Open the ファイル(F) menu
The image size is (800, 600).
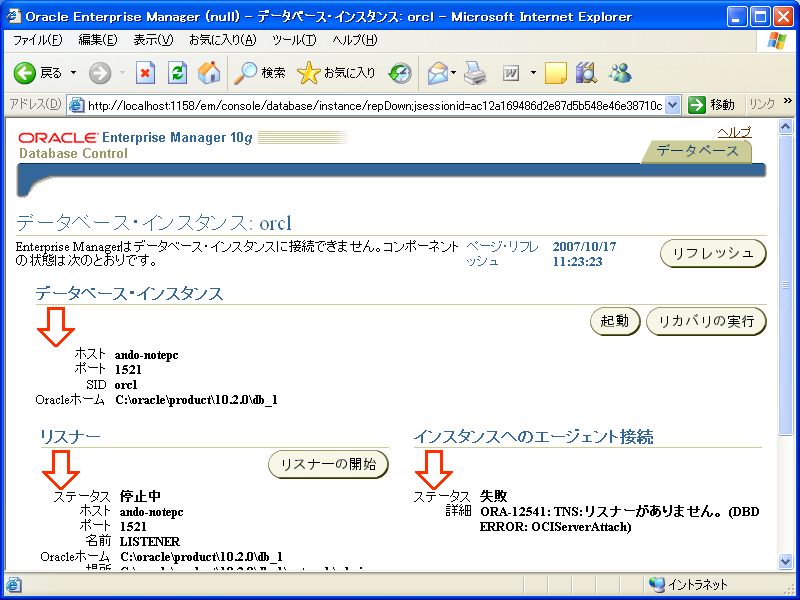click(x=37, y=40)
